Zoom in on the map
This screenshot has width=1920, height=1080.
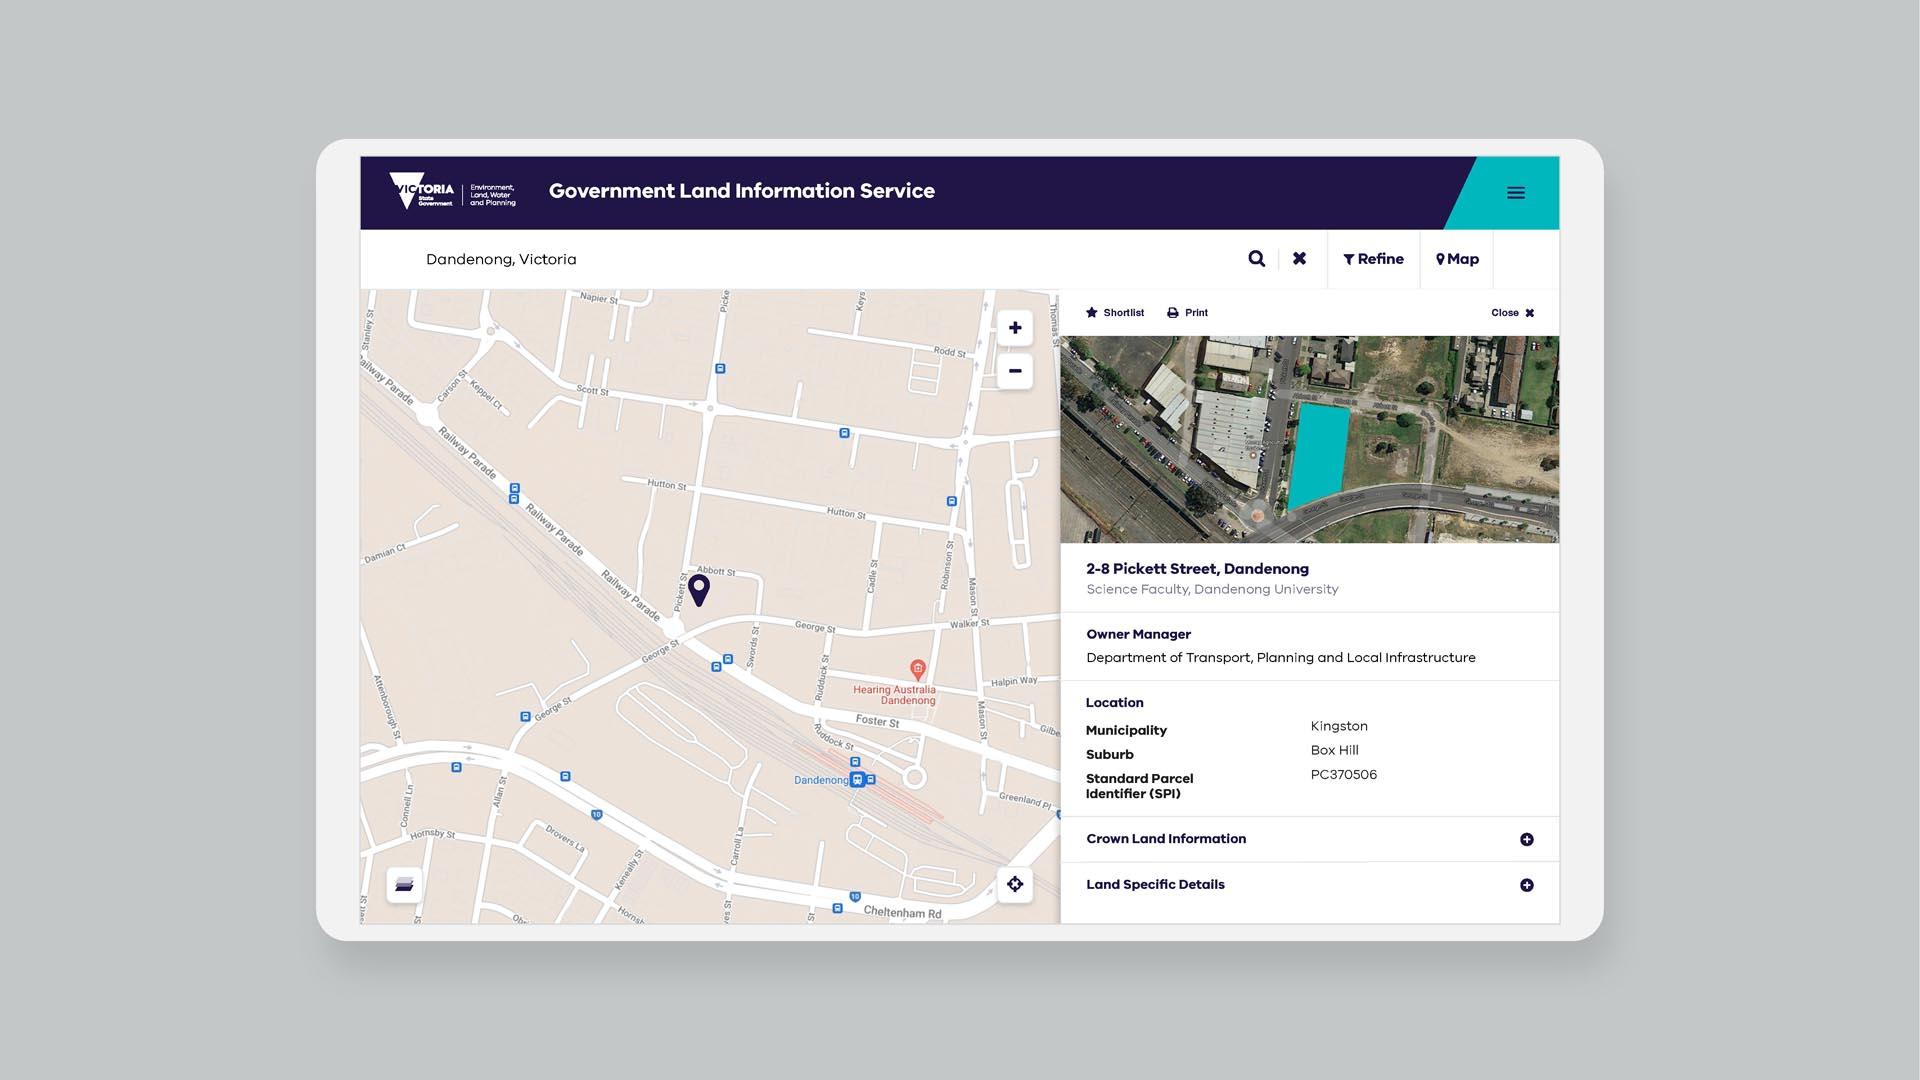point(1014,328)
